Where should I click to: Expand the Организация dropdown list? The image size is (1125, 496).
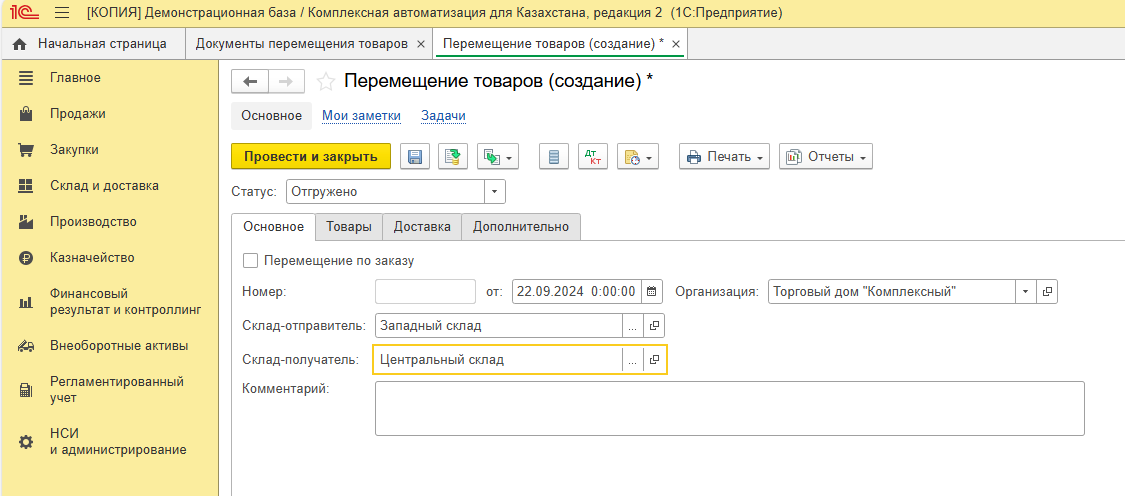coord(1026,292)
